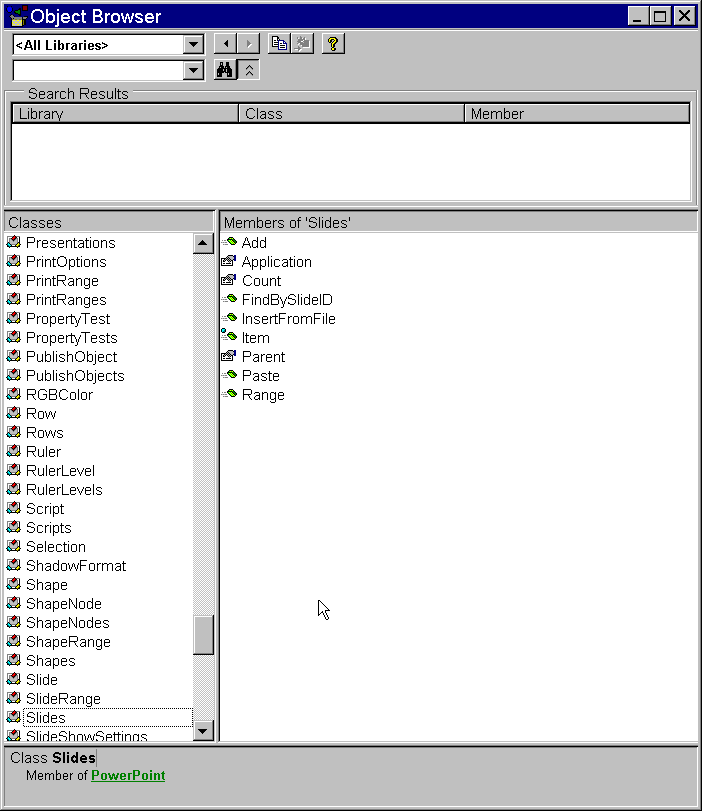Click the View Definition icon
The image size is (702, 811).
[303, 44]
